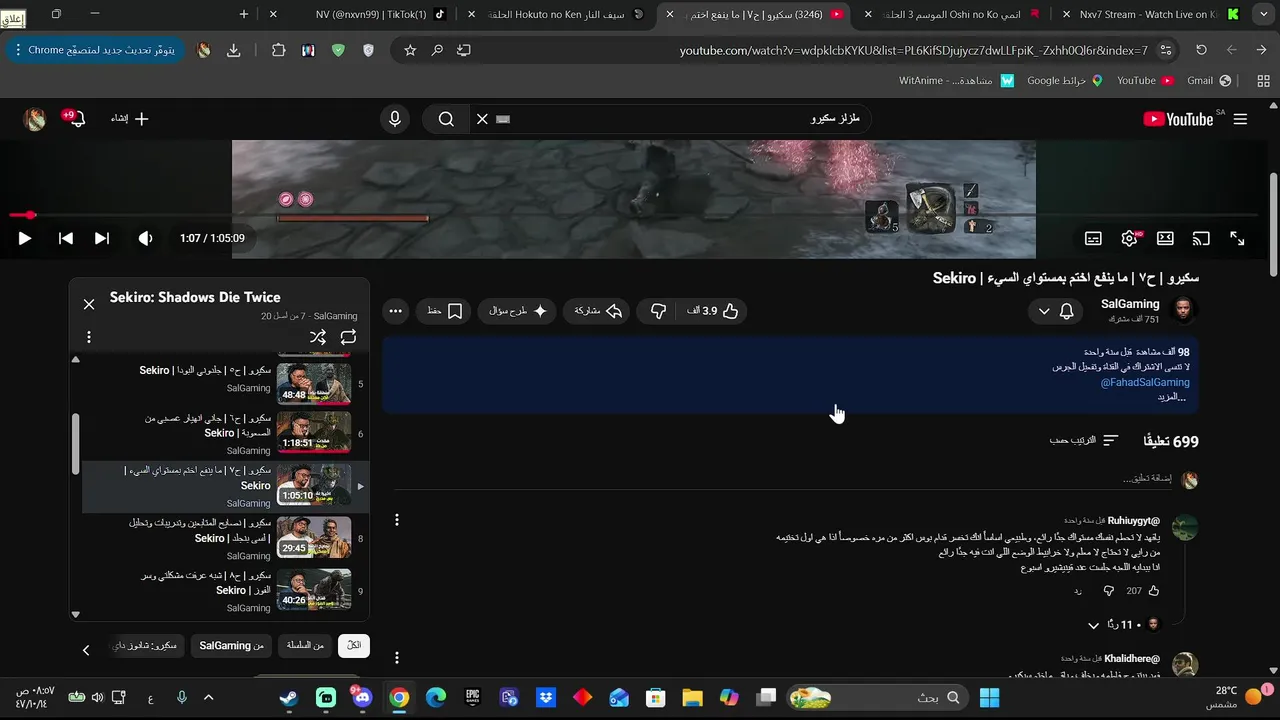Viewport: 1280px width, 720px height.
Task: Expand the description via المزيد
Action: coord(1171,397)
